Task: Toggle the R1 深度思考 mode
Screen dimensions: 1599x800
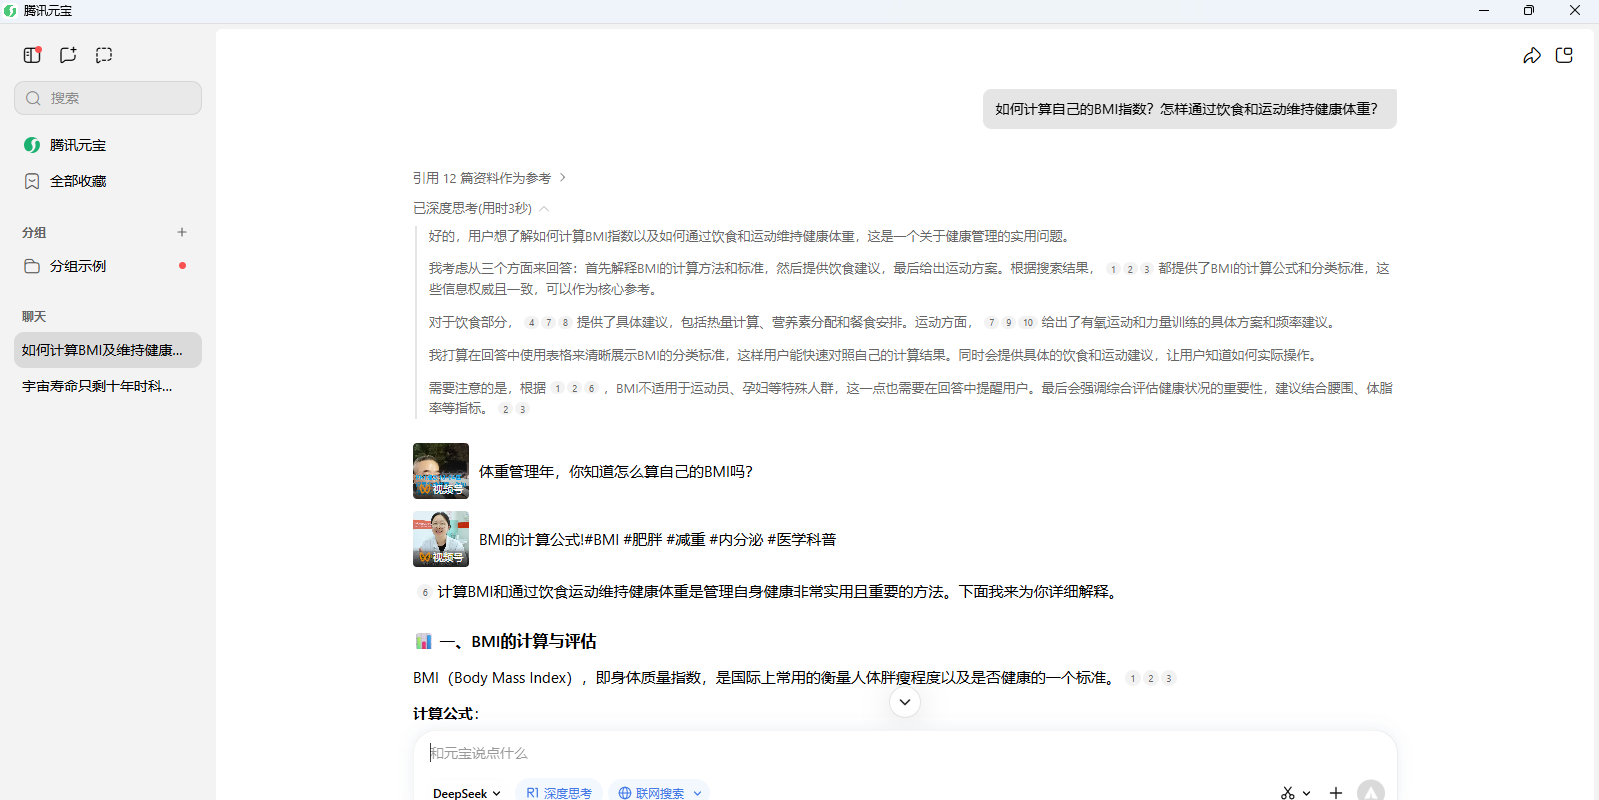Action: [x=559, y=793]
